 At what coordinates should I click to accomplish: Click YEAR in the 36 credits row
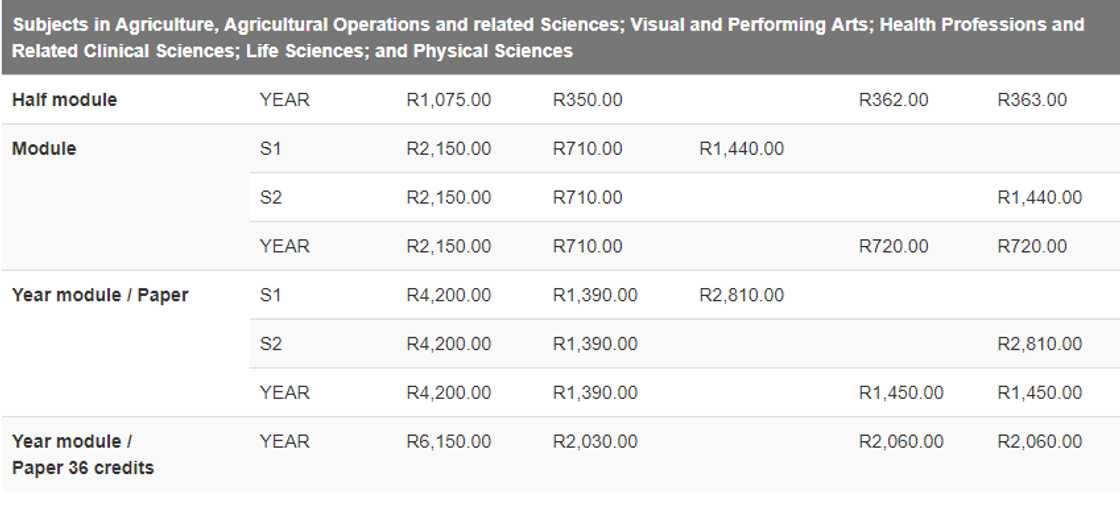point(284,441)
